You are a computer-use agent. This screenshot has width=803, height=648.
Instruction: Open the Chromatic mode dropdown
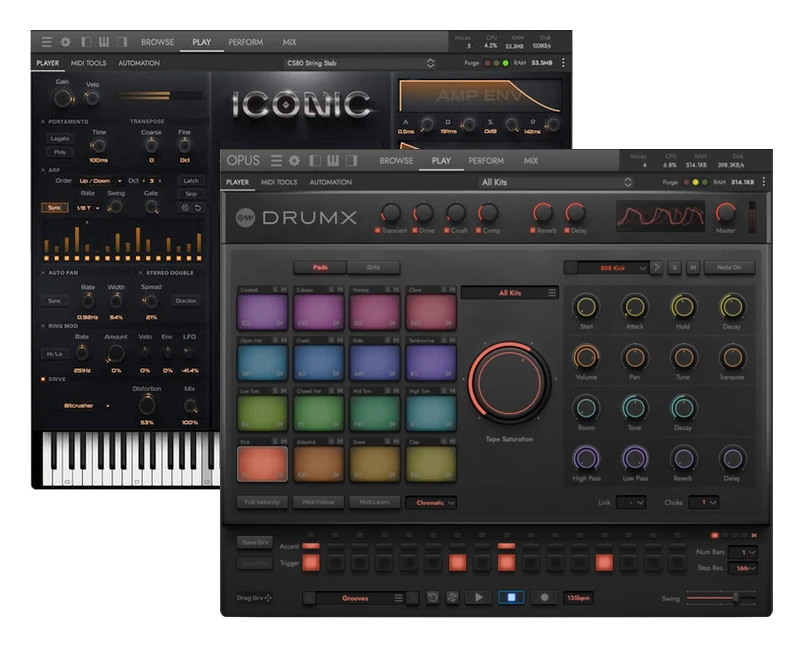(430, 503)
